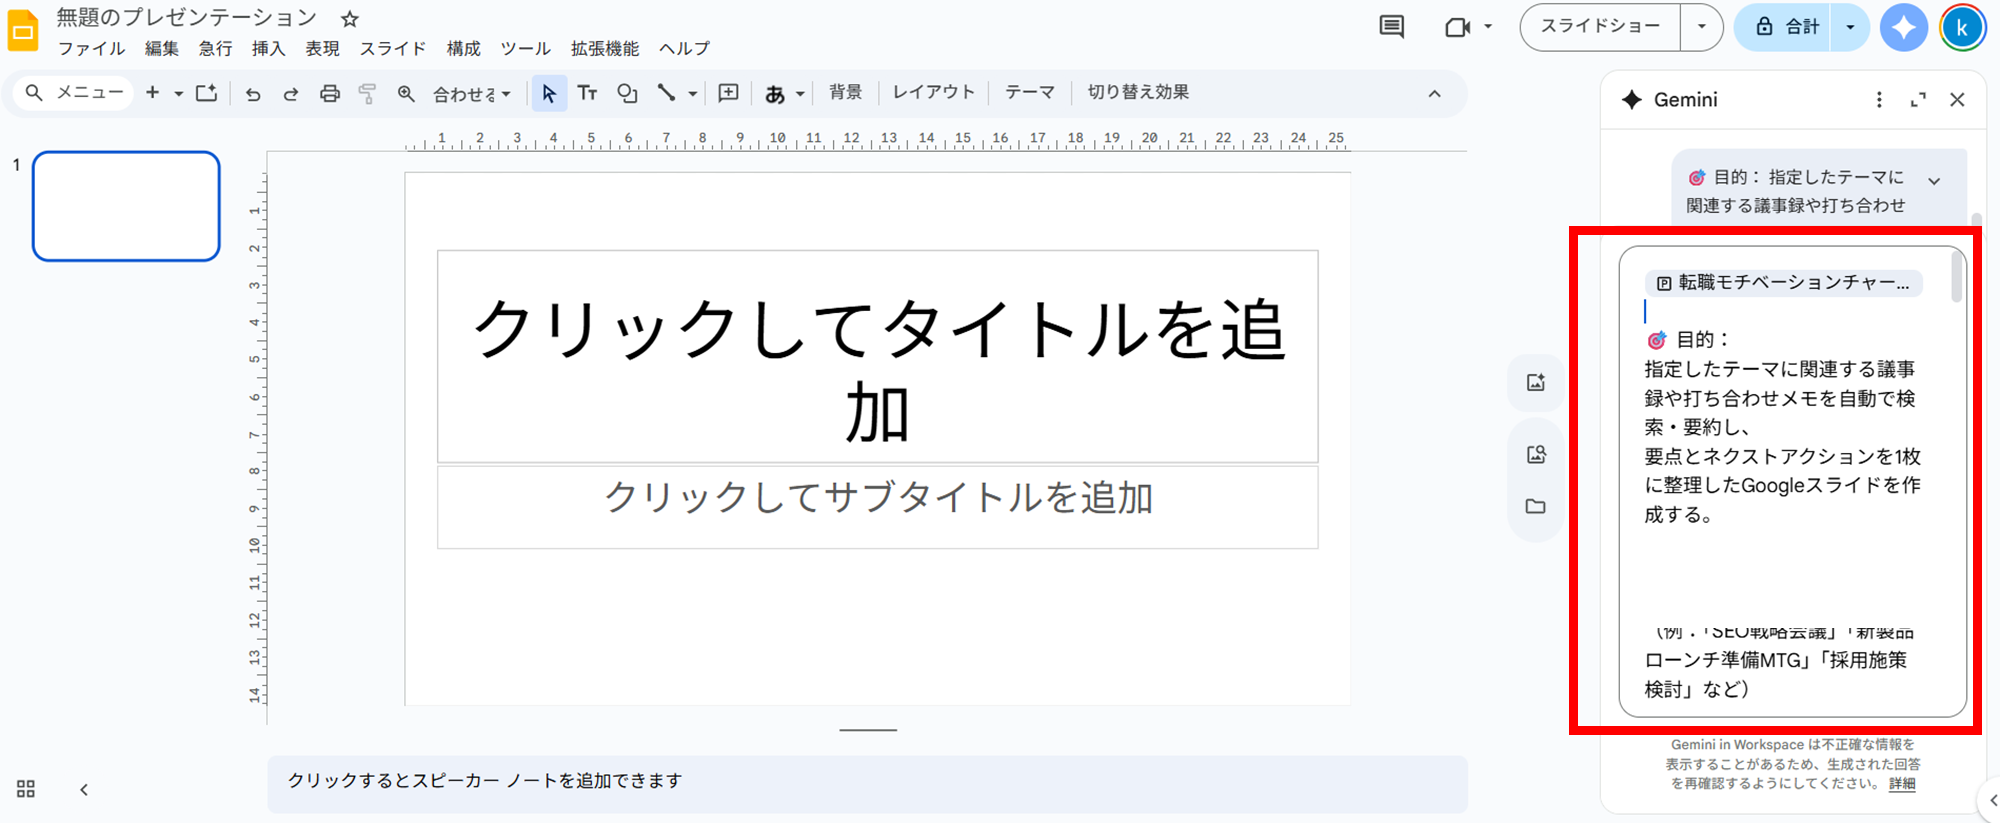This screenshot has width=2000, height=823.
Task: Collapse the filmstrip panel with arrow
Action: pos(84,789)
